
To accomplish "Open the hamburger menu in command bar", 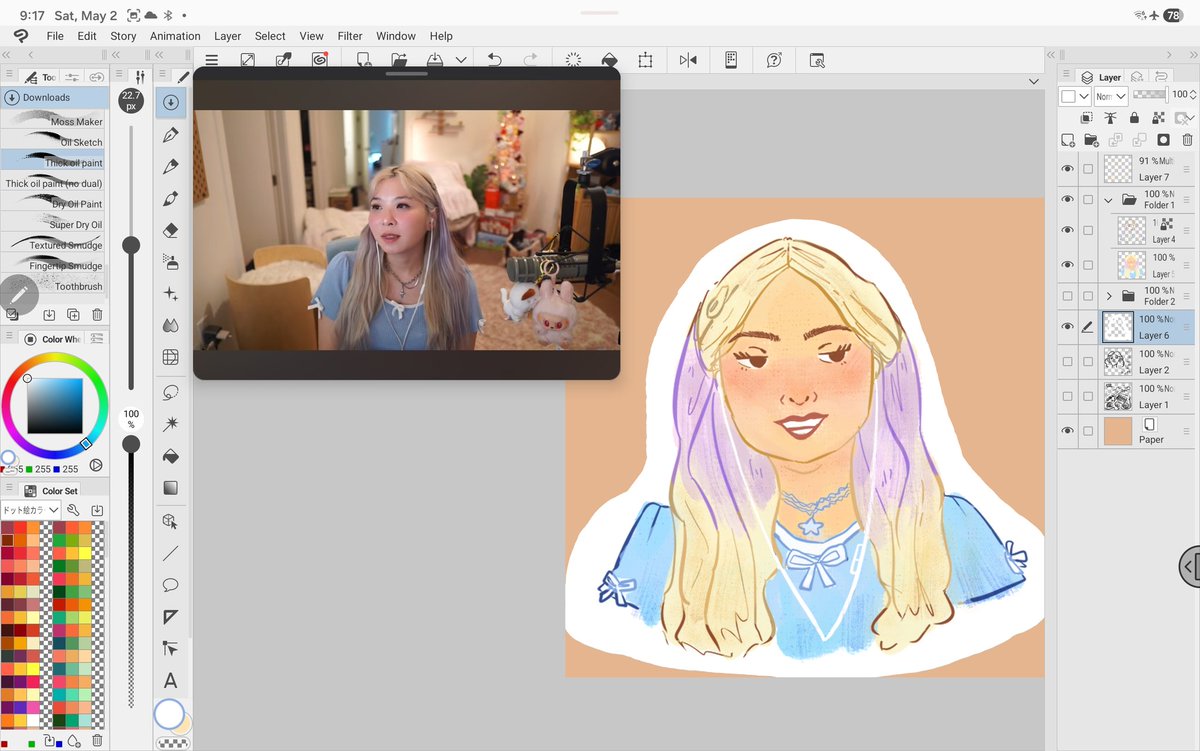I will click(212, 60).
